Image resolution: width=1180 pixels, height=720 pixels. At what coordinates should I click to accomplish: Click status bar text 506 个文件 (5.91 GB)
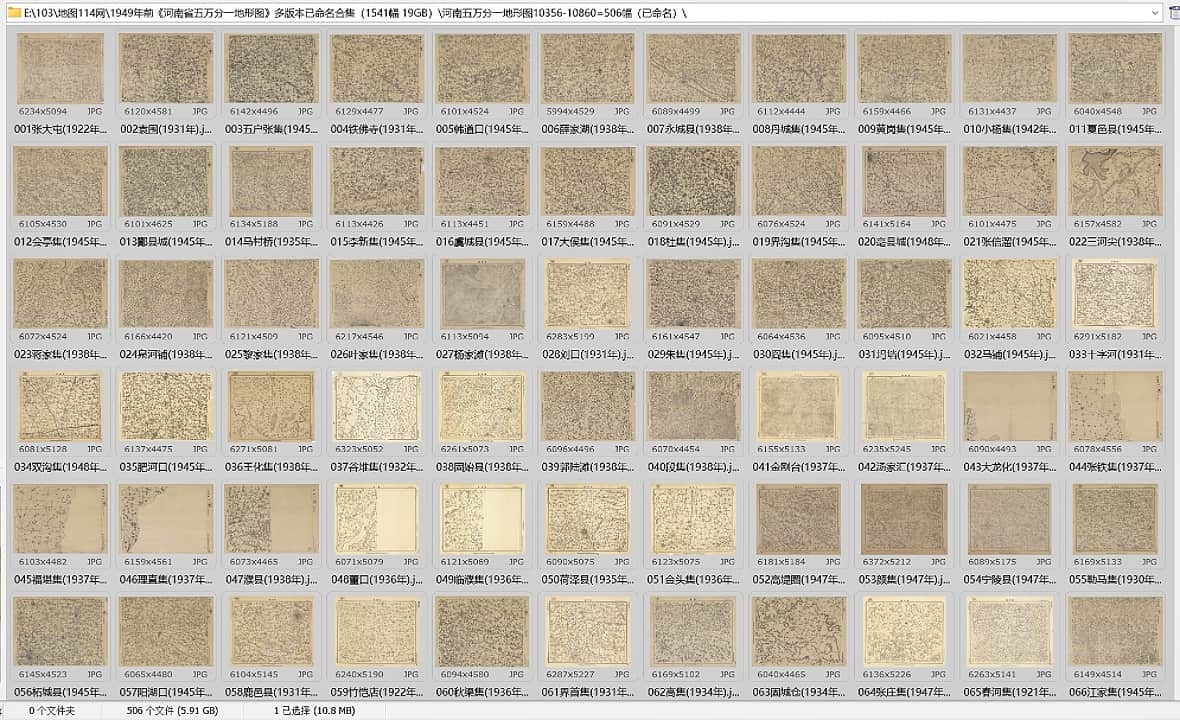point(172,710)
